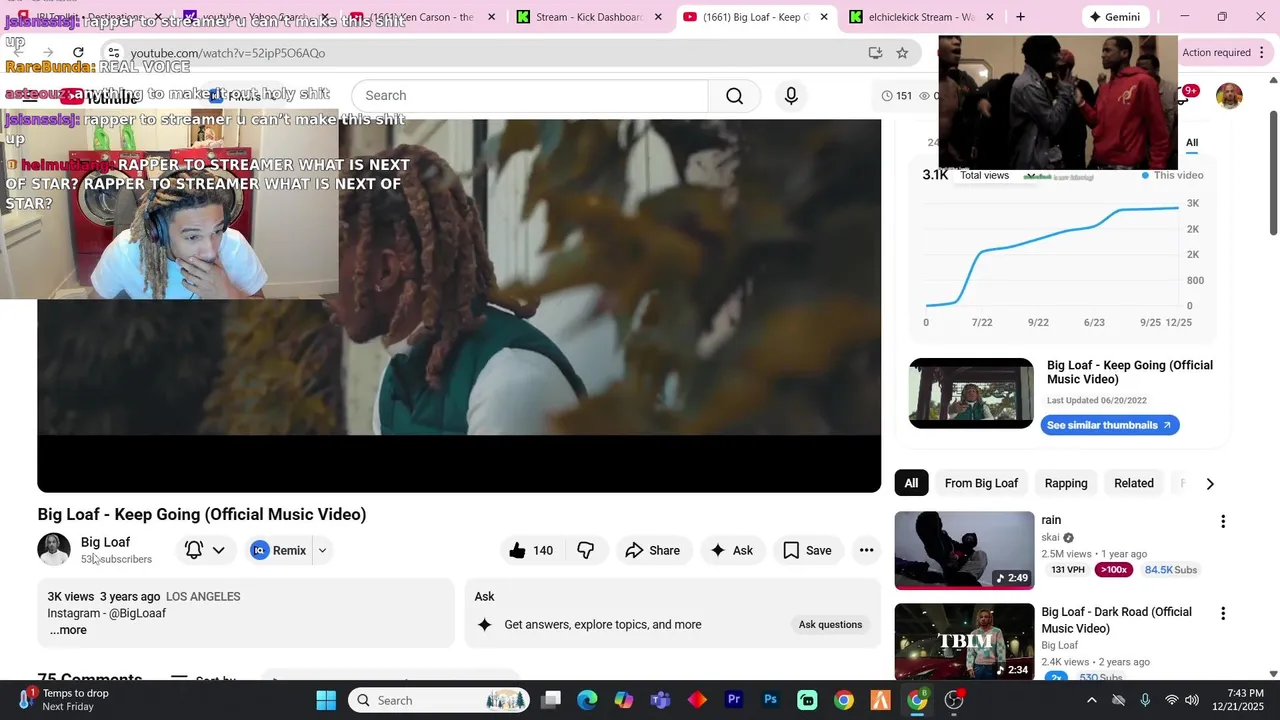Viewport: 1280px width, 720px height.
Task: Open Premiere Pro from the taskbar
Action: tap(734, 700)
